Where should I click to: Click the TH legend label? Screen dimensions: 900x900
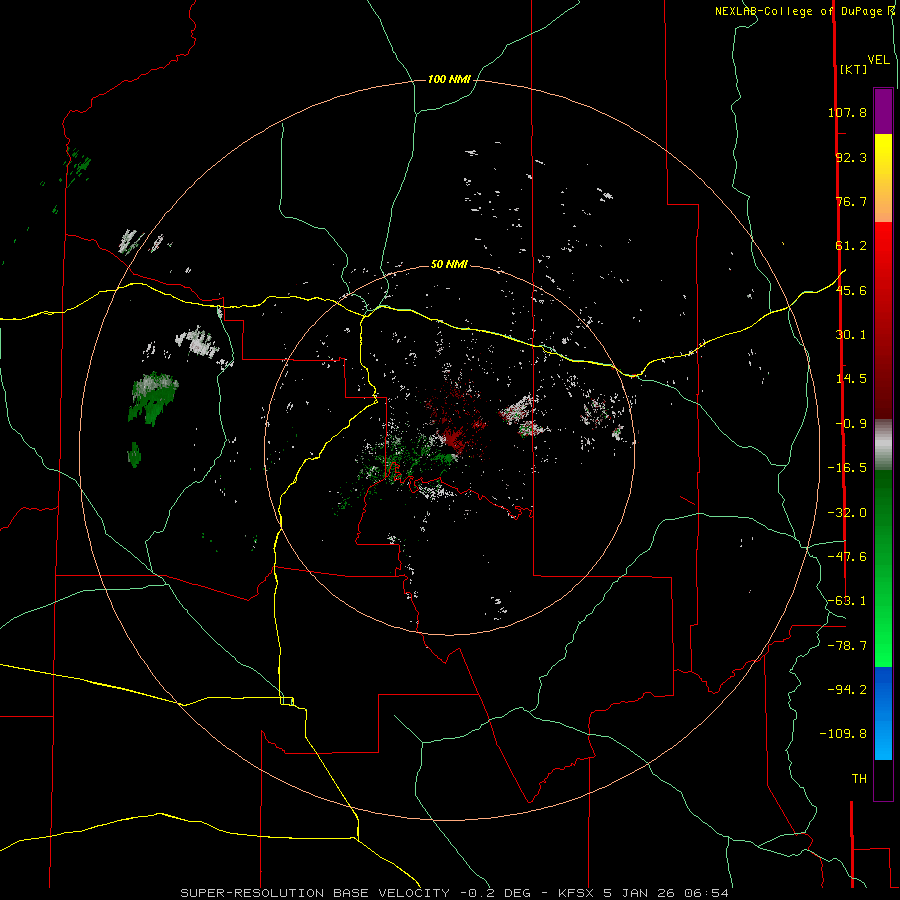point(859,779)
